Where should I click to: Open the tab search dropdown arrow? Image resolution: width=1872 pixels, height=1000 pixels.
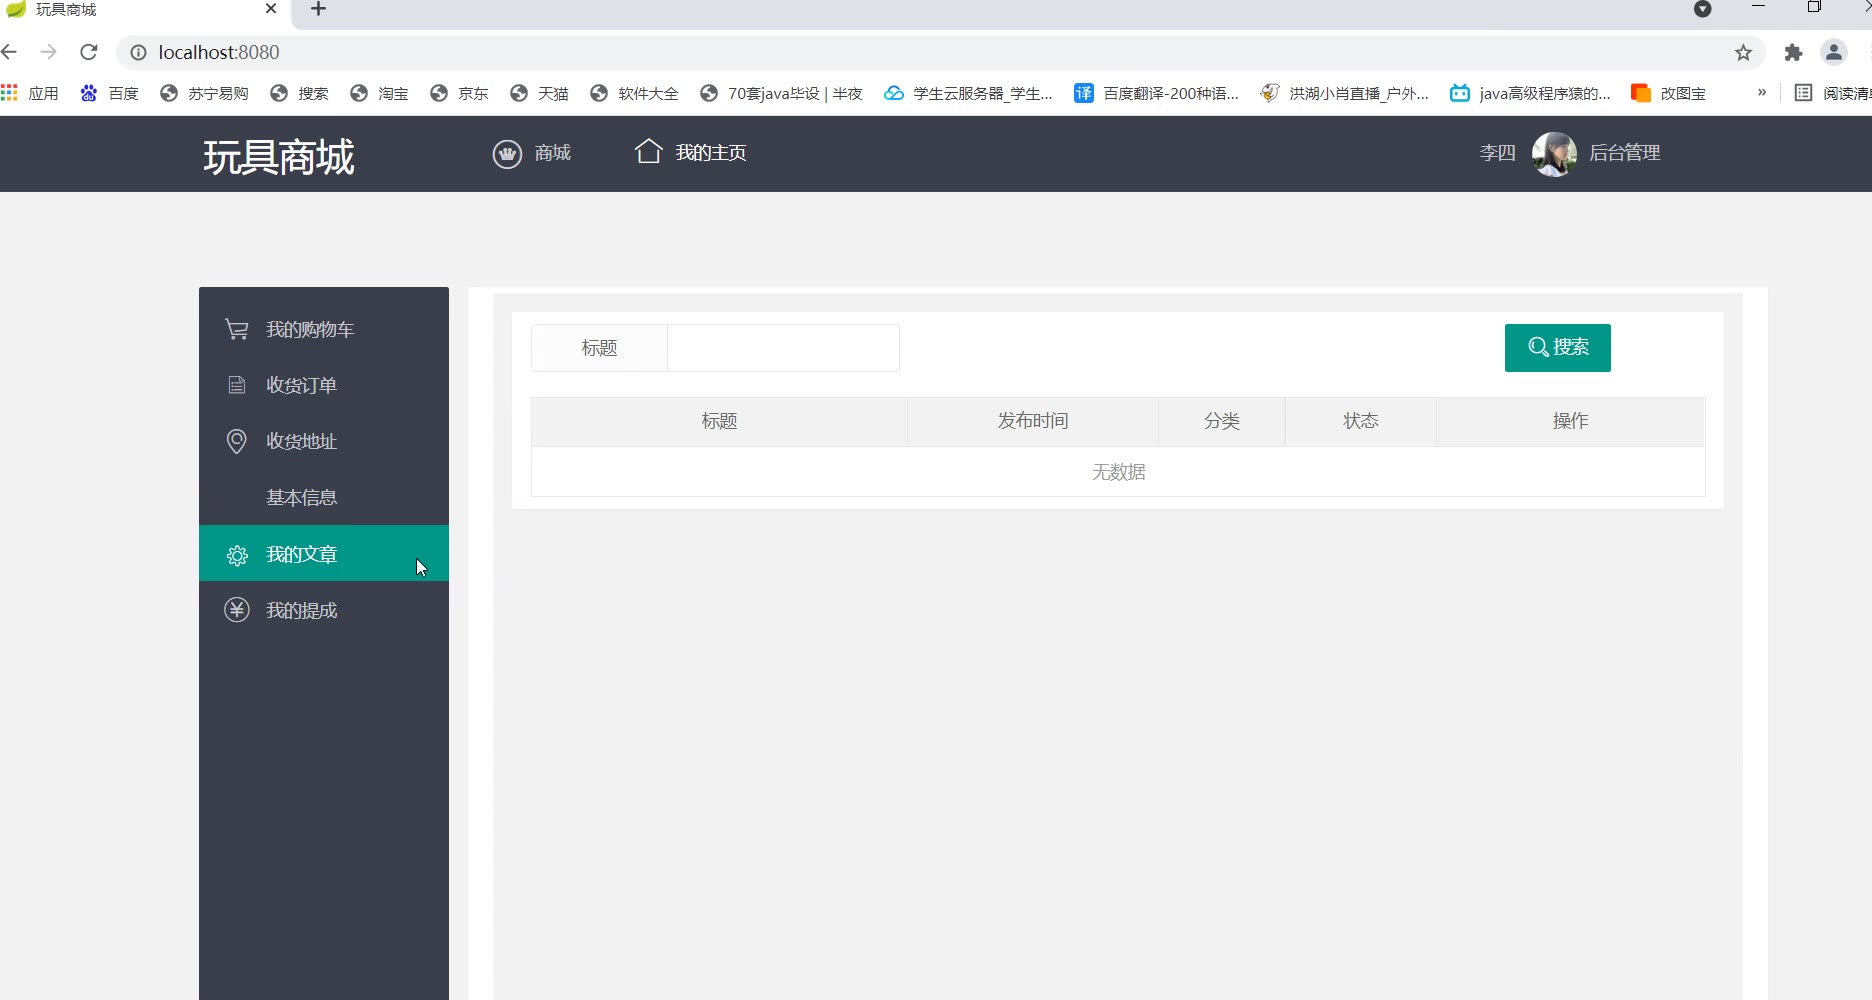coord(1702,9)
